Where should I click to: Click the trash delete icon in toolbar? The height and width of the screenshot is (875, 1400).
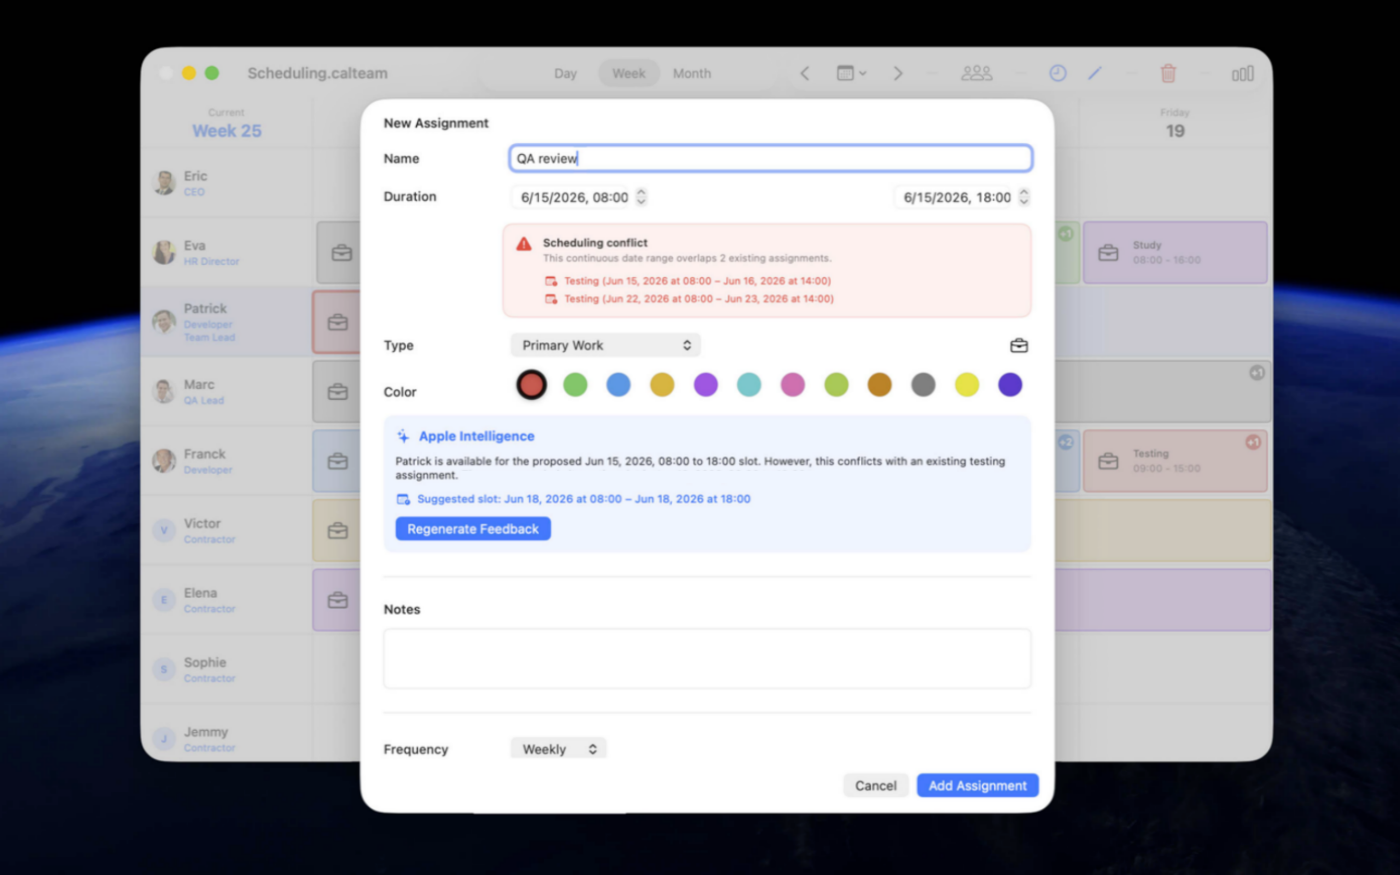pos(1168,73)
